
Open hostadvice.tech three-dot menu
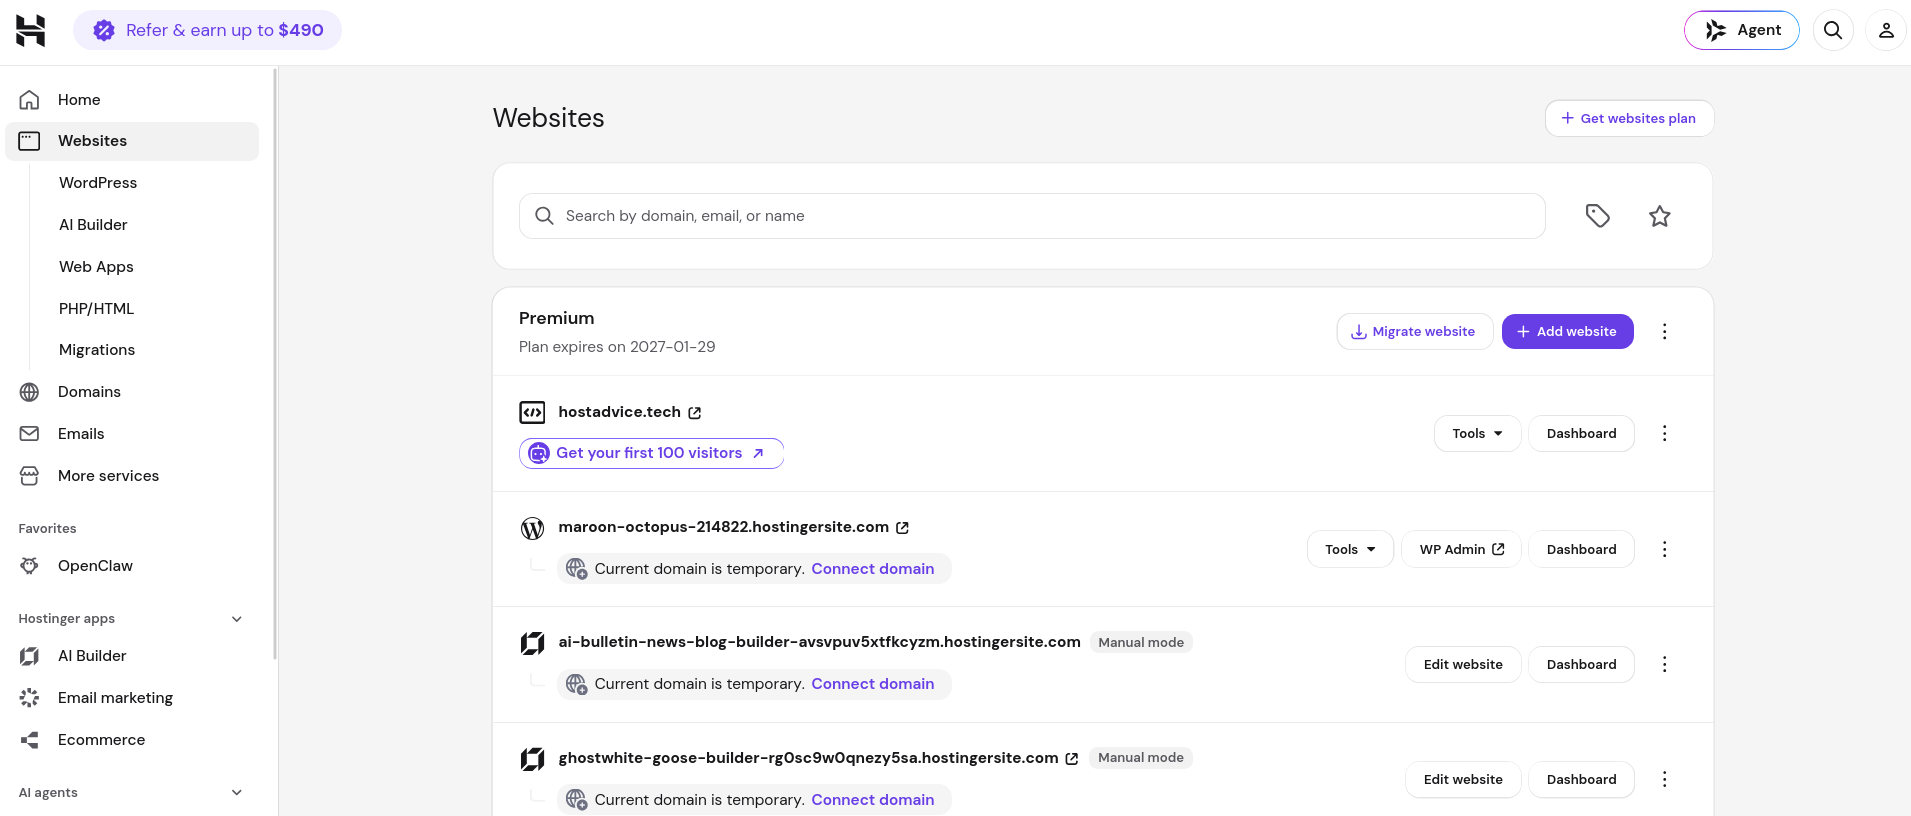pos(1665,433)
